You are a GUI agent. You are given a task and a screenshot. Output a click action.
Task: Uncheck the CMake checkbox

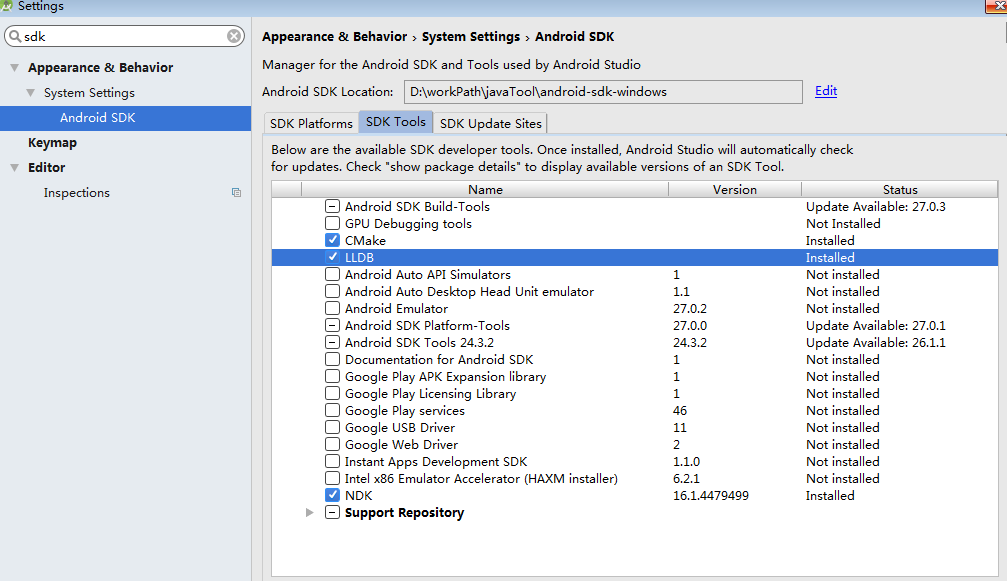332,241
